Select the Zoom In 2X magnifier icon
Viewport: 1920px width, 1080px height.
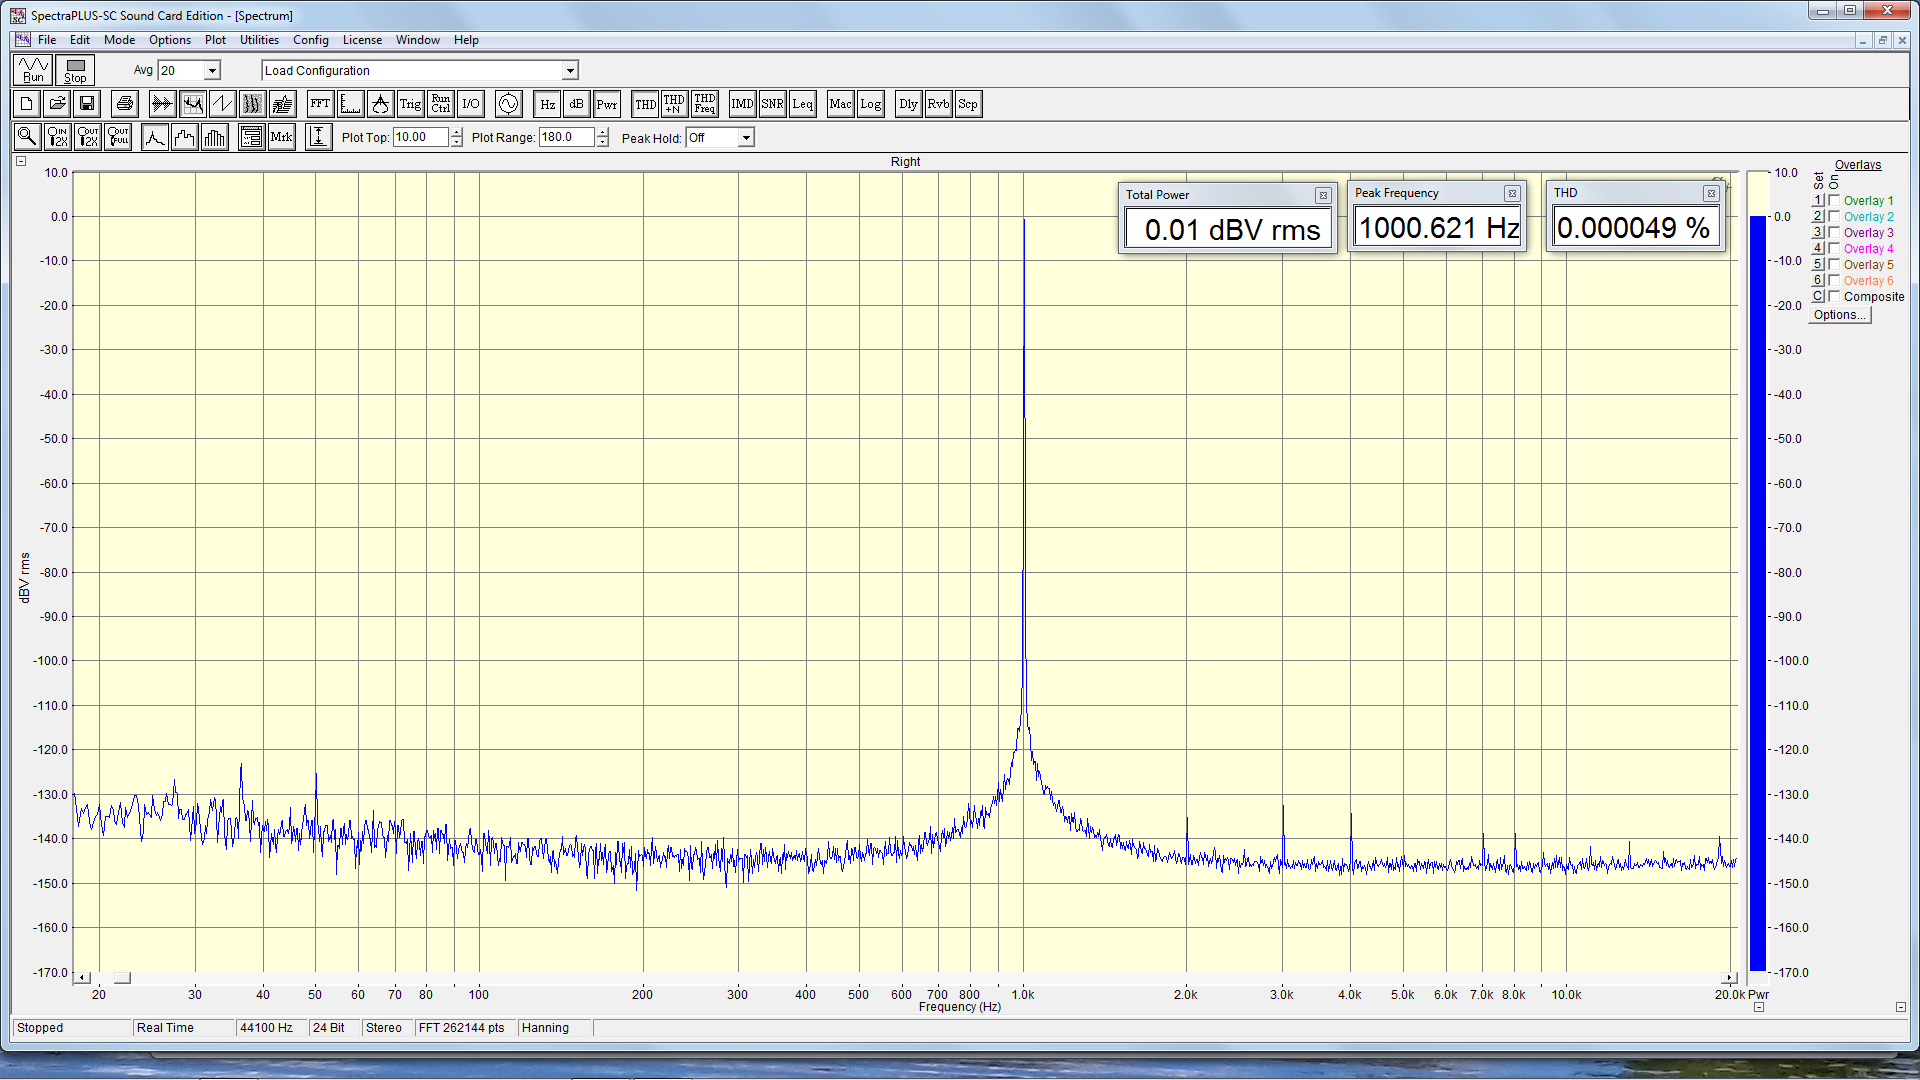point(57,137)
